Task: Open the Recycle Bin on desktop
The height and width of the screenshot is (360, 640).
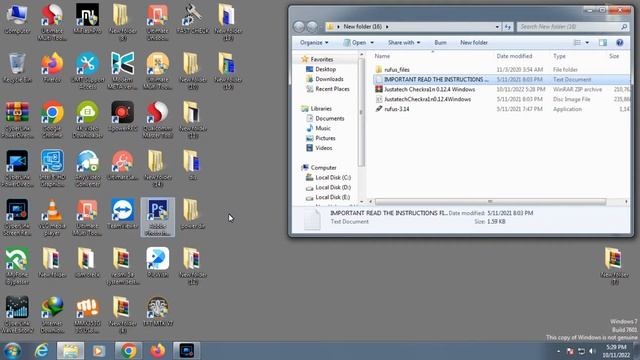Action: pos(17,68)
